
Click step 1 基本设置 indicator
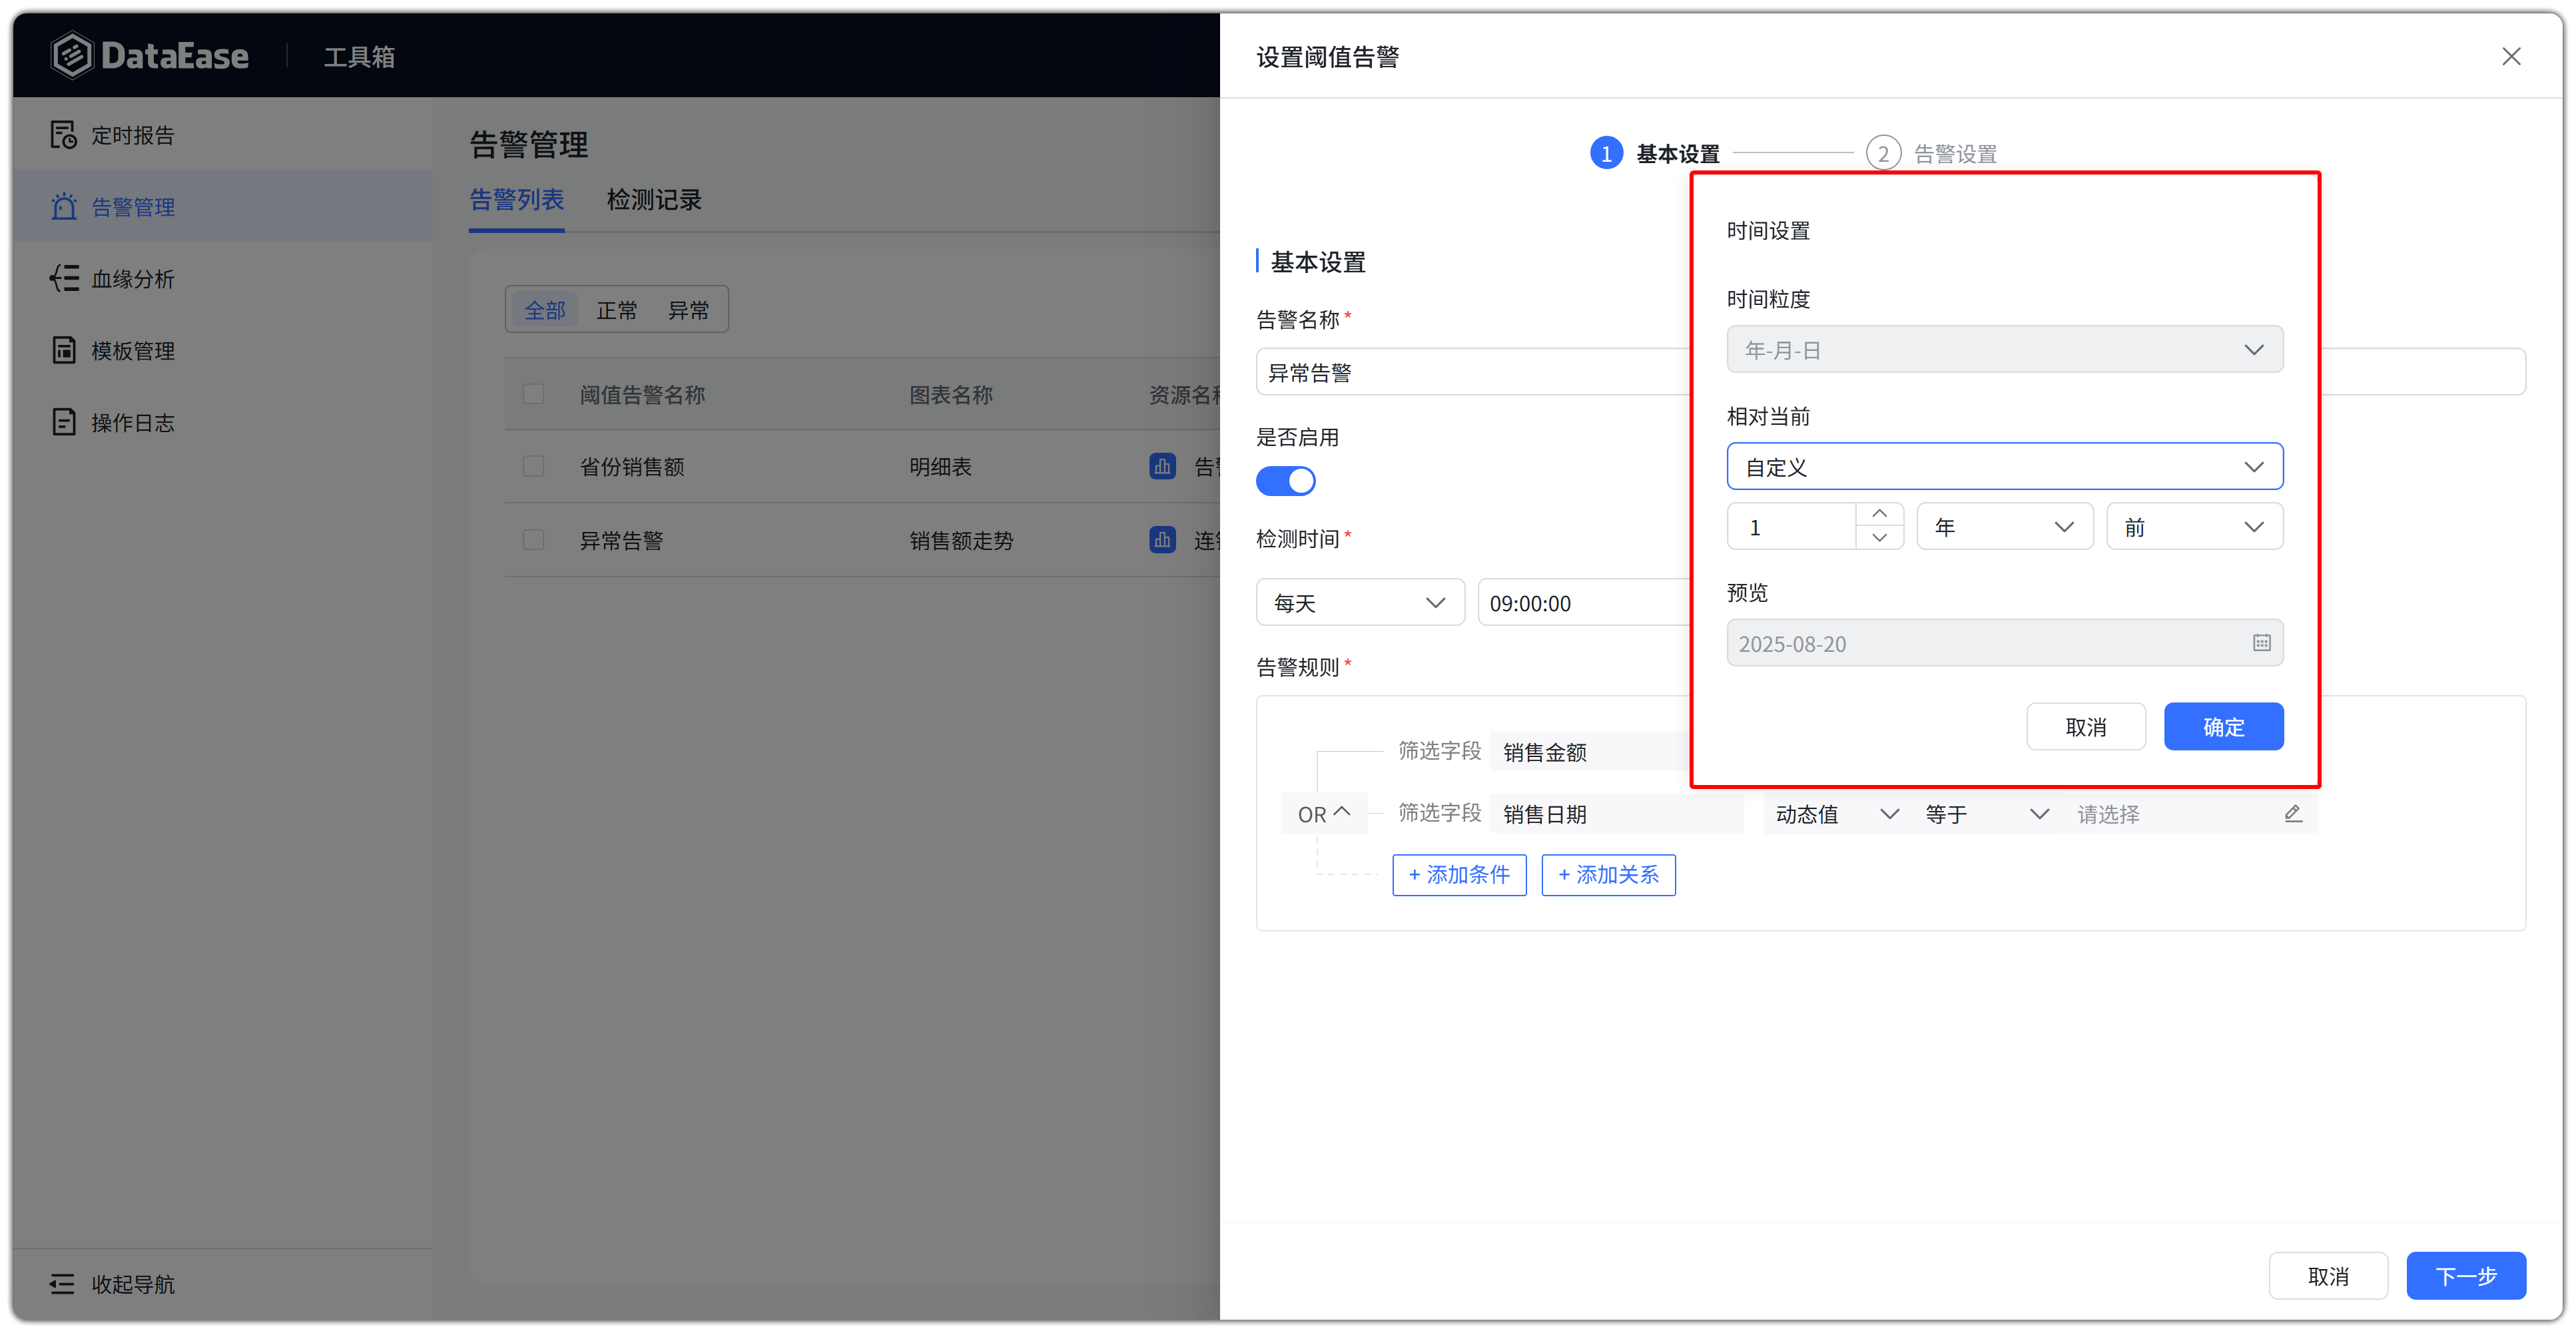click(1655, 153)
